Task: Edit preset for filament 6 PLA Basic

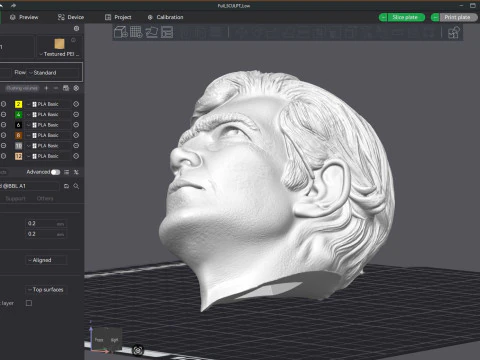Action: pyautogui.click(x=76, y=125)
